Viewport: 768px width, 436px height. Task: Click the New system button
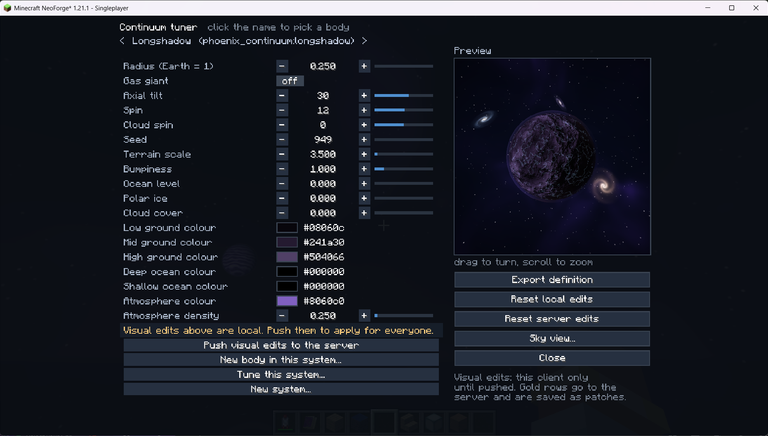281,389
